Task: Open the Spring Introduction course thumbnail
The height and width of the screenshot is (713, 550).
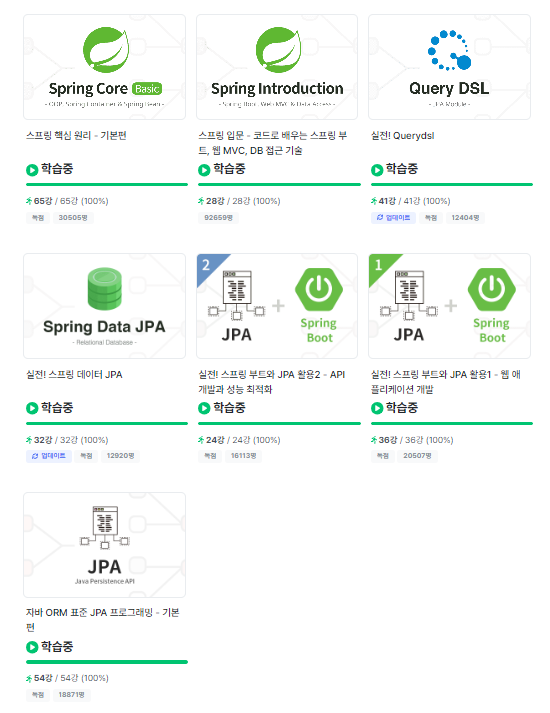Action: 277,67
